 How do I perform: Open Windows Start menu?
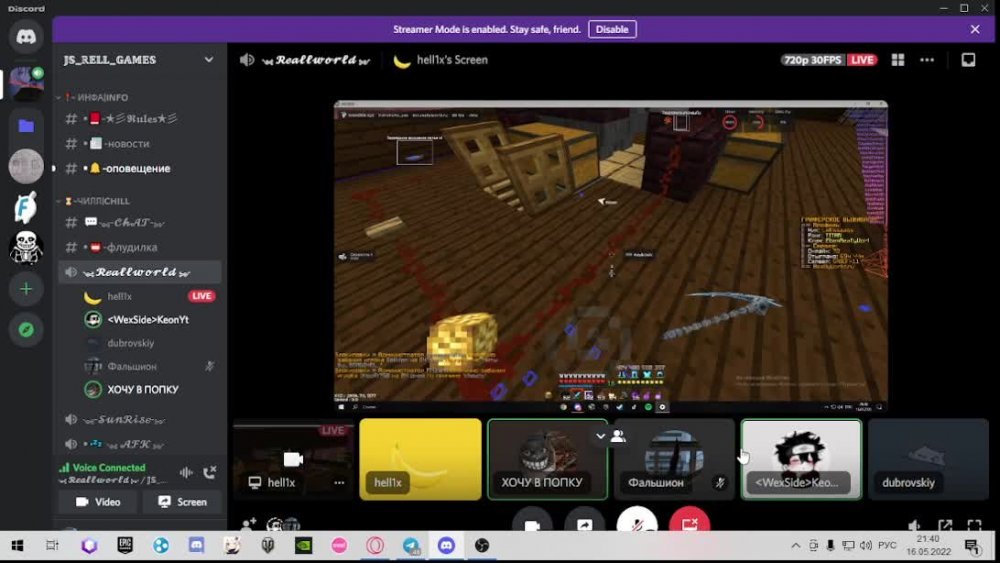[x=17, y=546]
